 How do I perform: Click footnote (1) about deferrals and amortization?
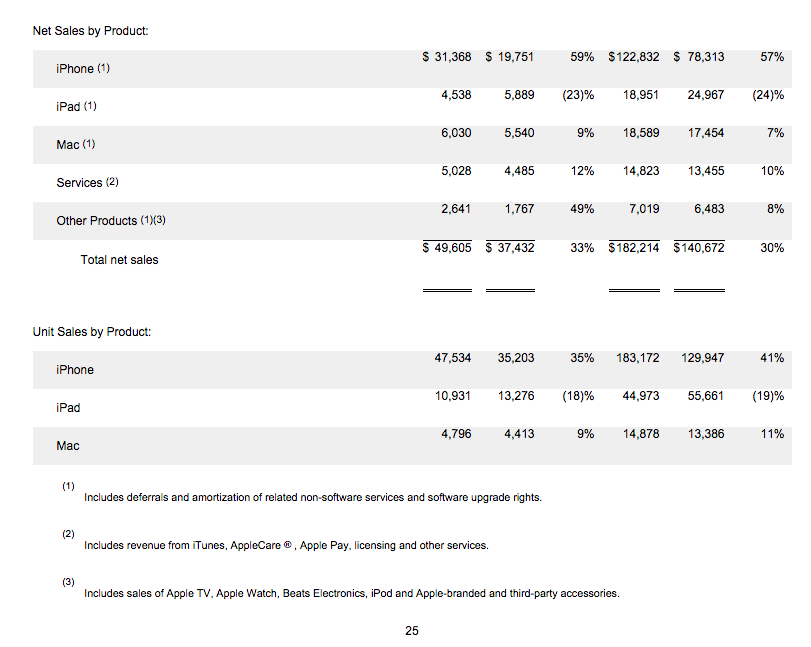click(x=312, y=497)
